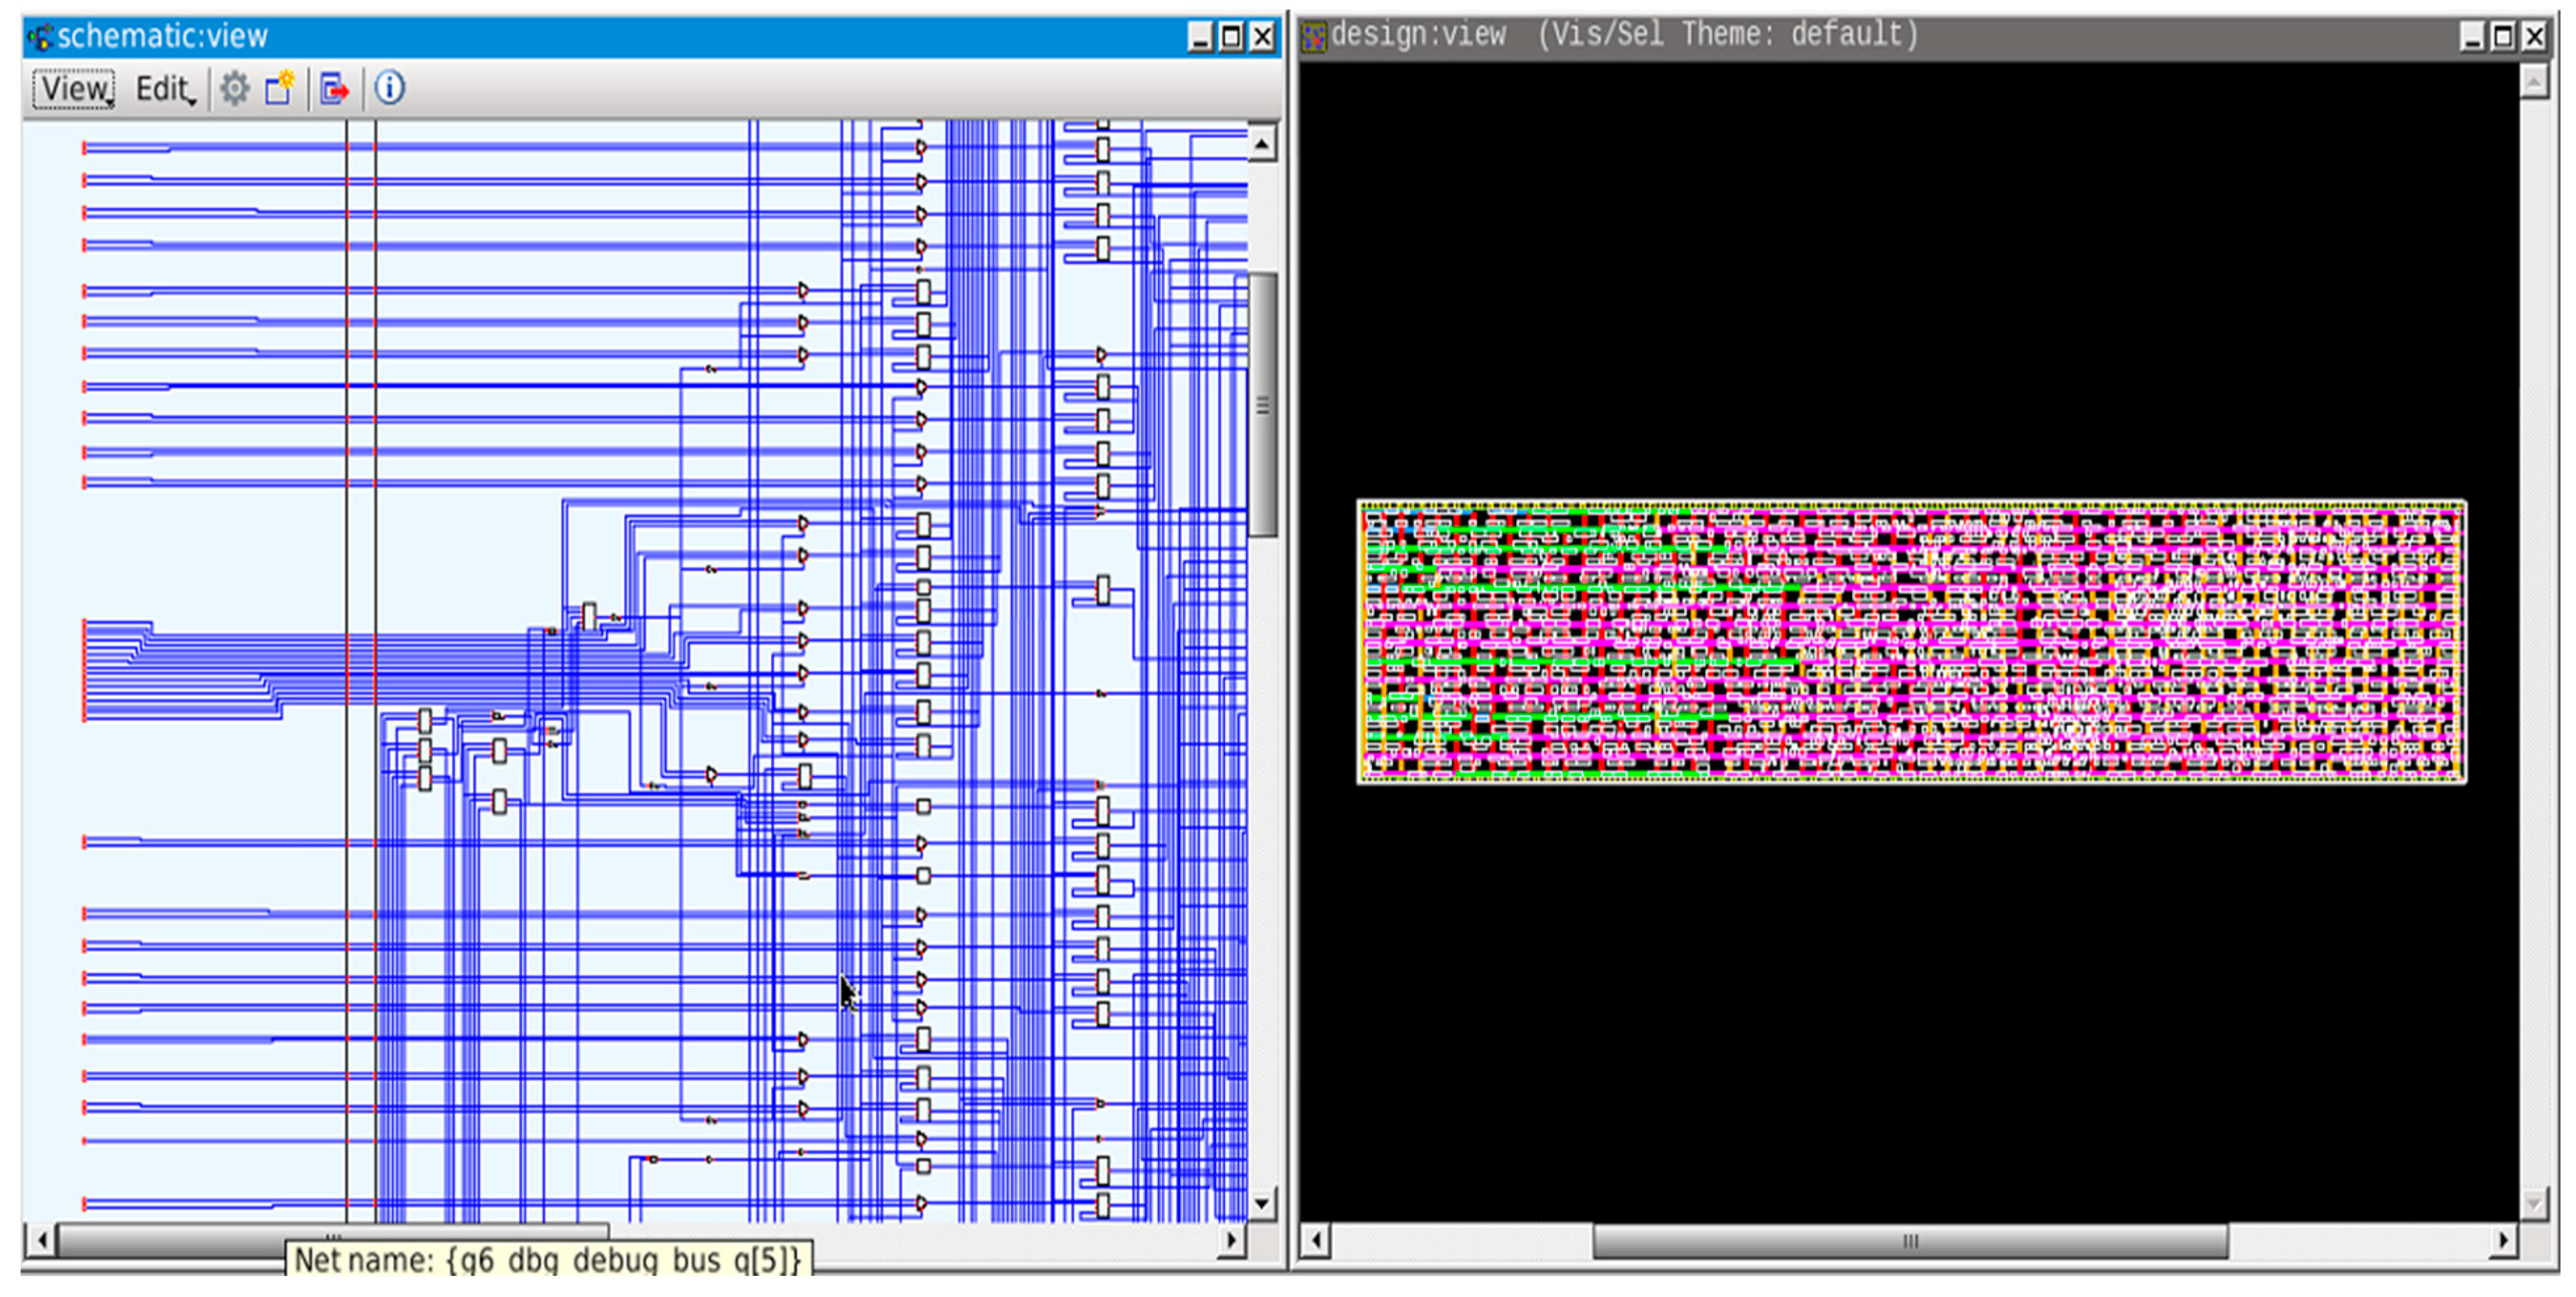Open the Edit dropdown menu
This screenshot has height=1297, width=2576.
pos(165,89)
